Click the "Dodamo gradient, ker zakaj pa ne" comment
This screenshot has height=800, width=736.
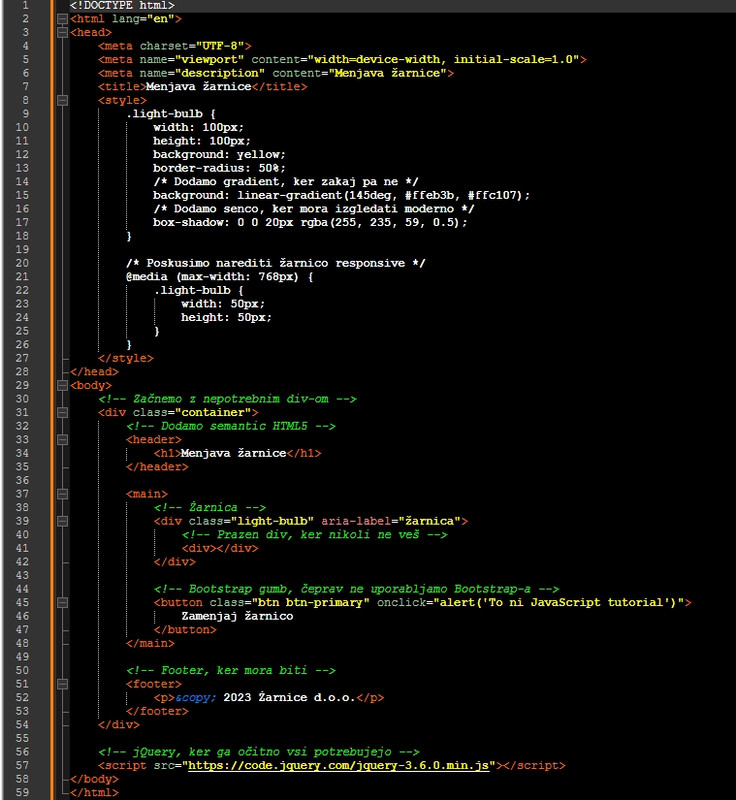(286, 182)
